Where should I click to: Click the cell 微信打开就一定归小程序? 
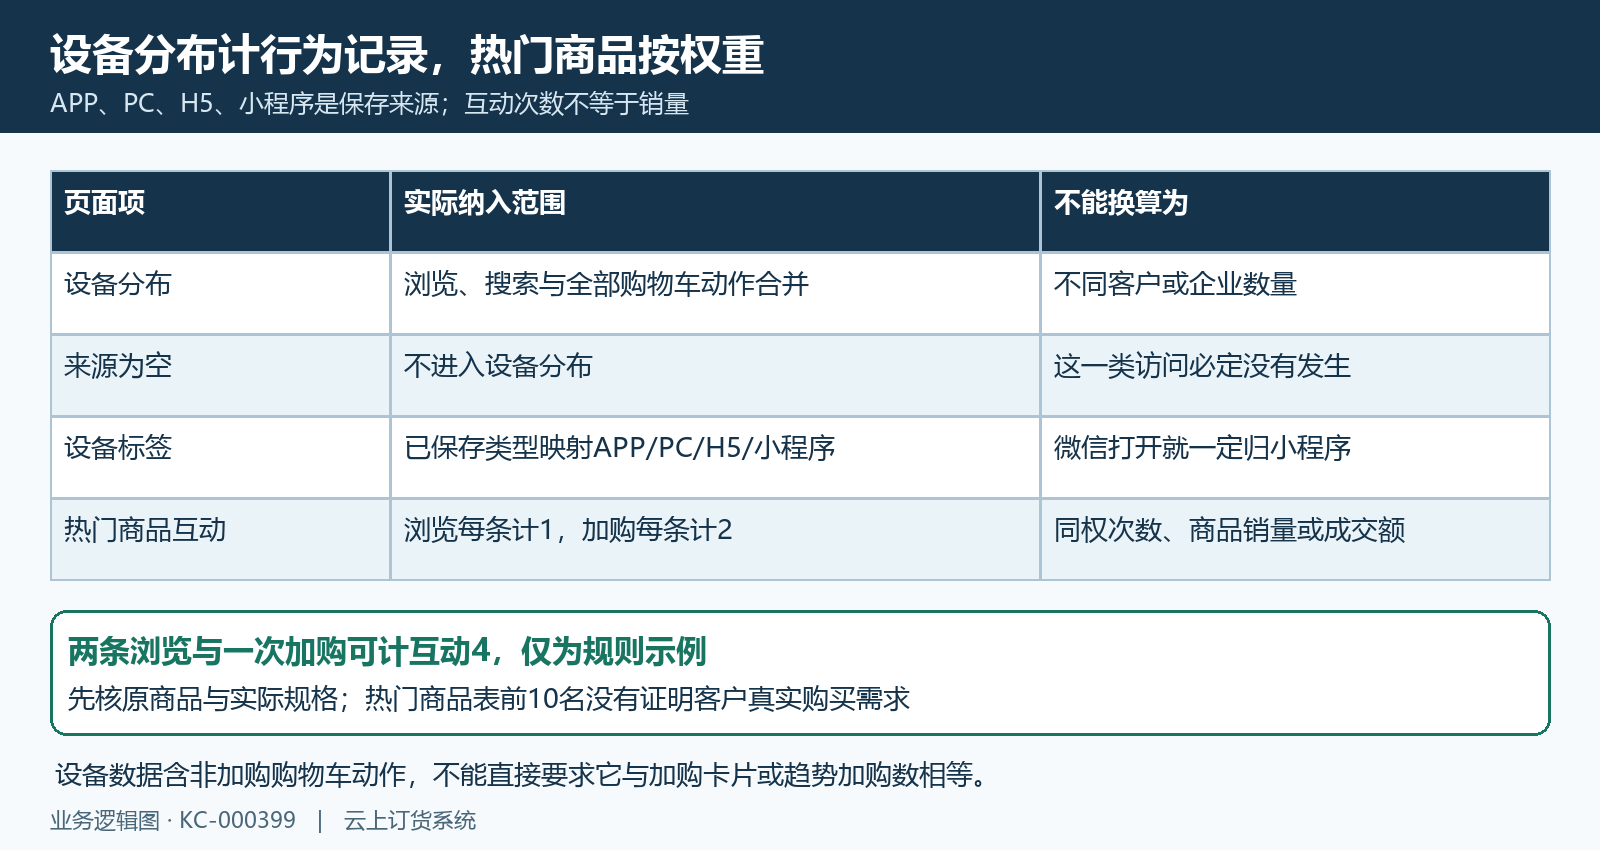click(x=1295, y=457)
